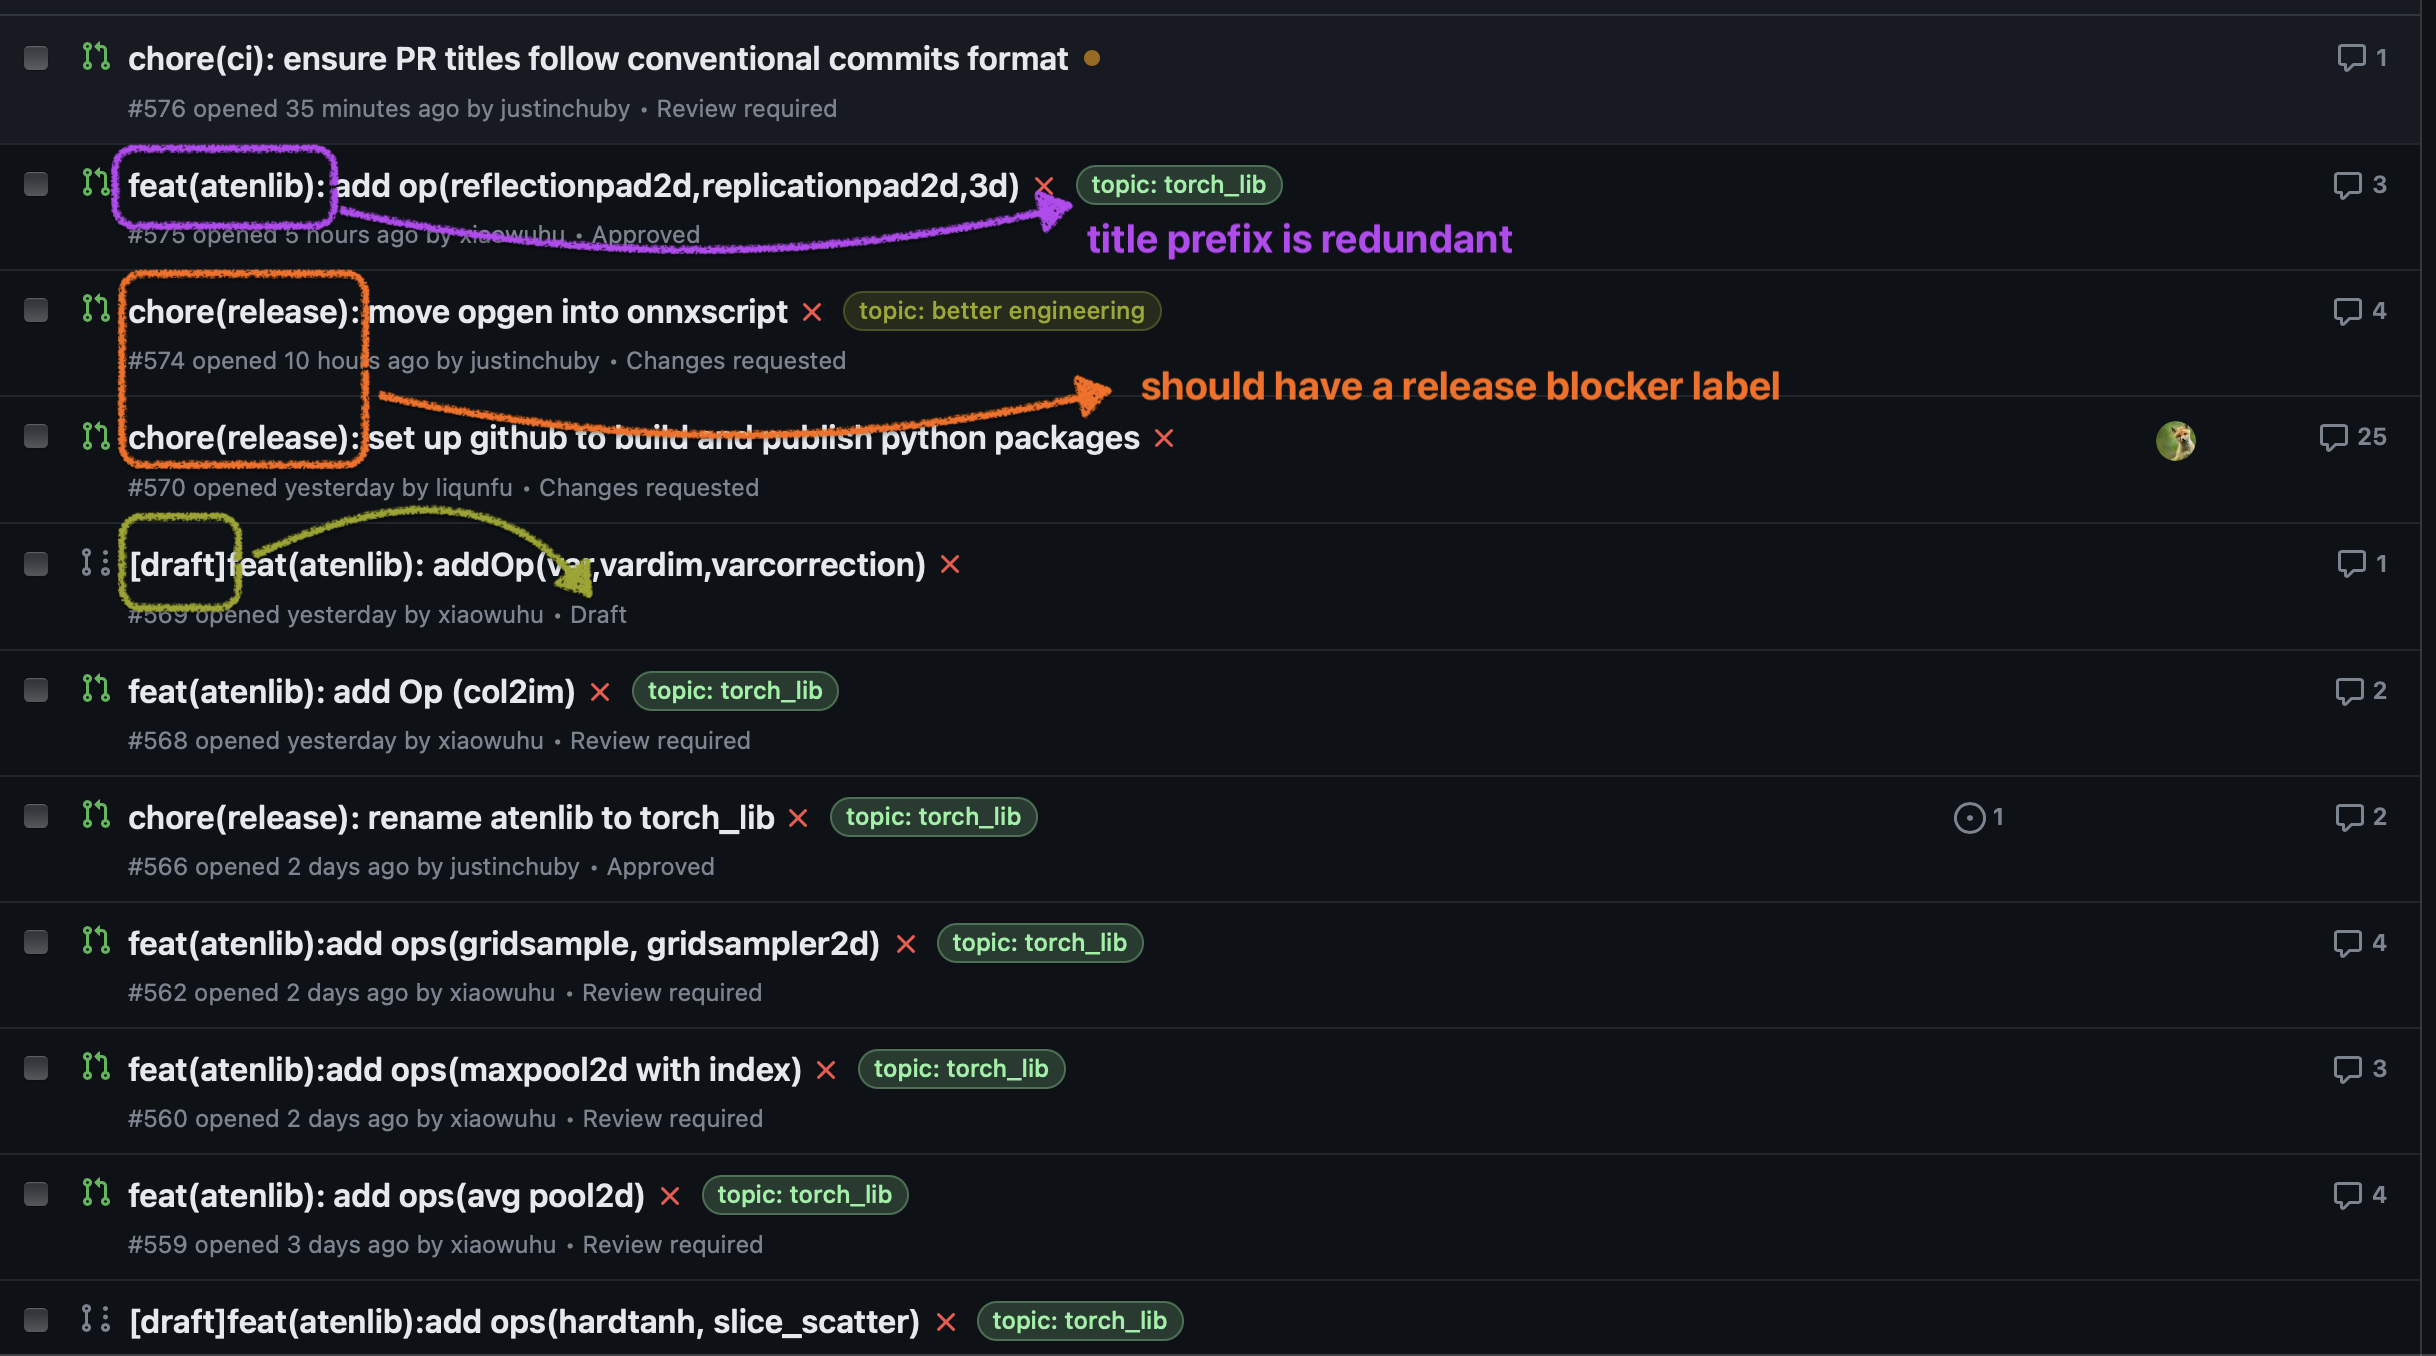Click the pull request icon beside PR #562
The image size is (2436, 1356).
(95, 941)
